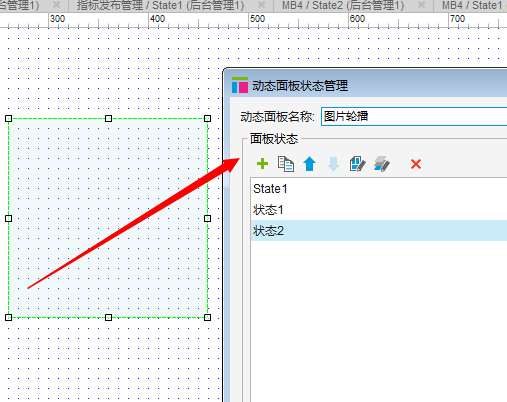Close the 指标发布管理 / State1 tab
The width and height of the screenshot is (507, 402).
coord(262,5)
